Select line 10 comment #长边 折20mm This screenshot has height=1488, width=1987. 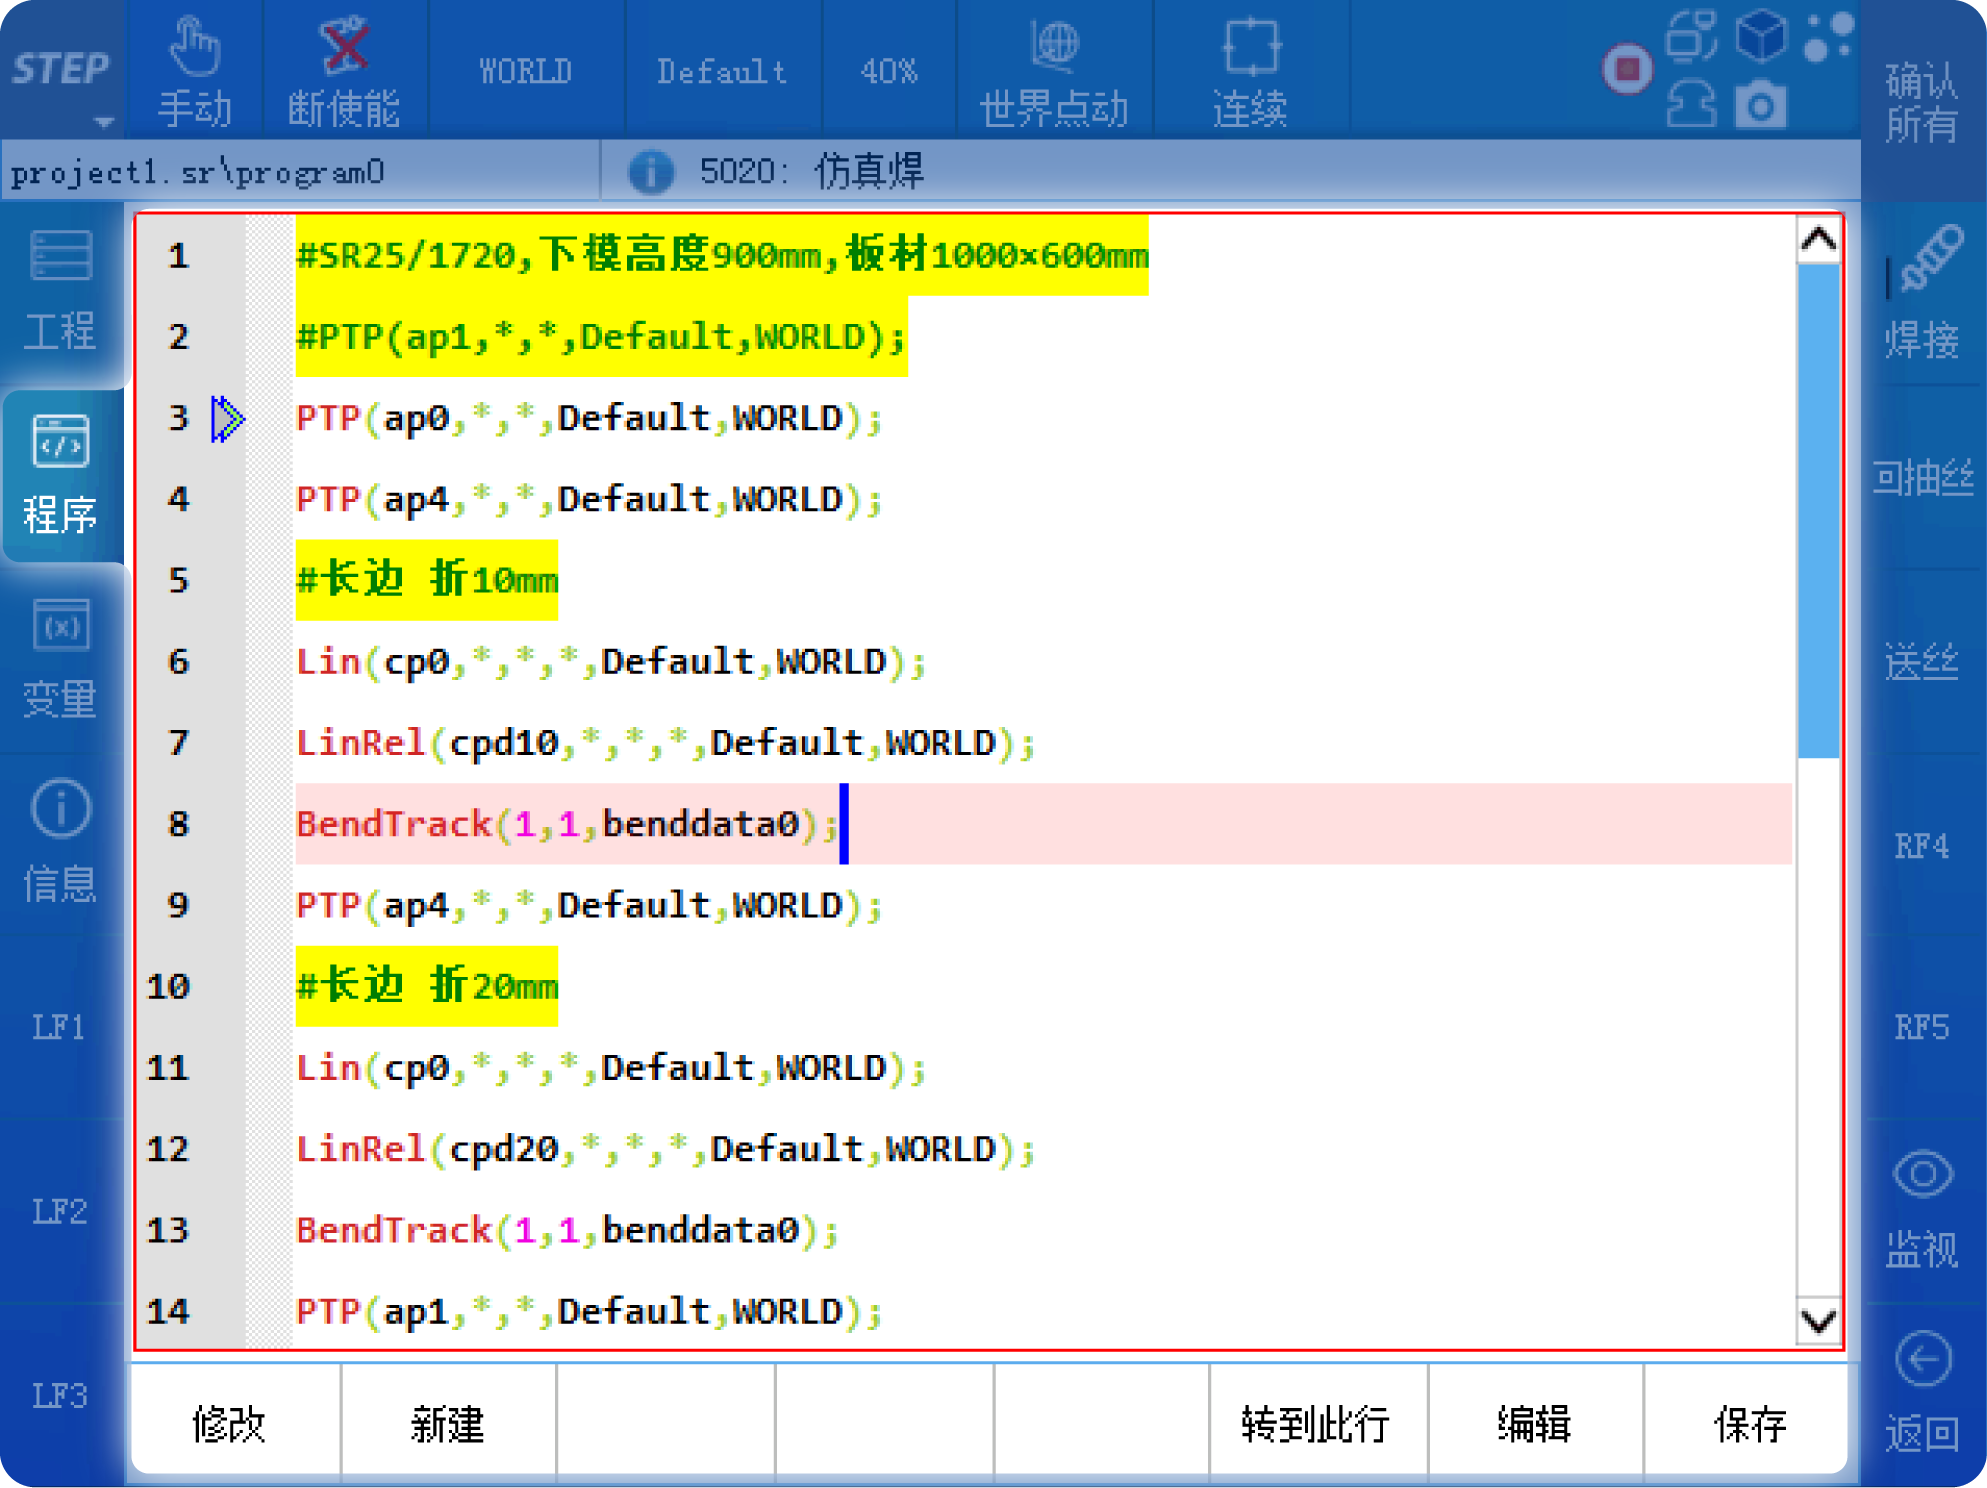pos(427,986)
